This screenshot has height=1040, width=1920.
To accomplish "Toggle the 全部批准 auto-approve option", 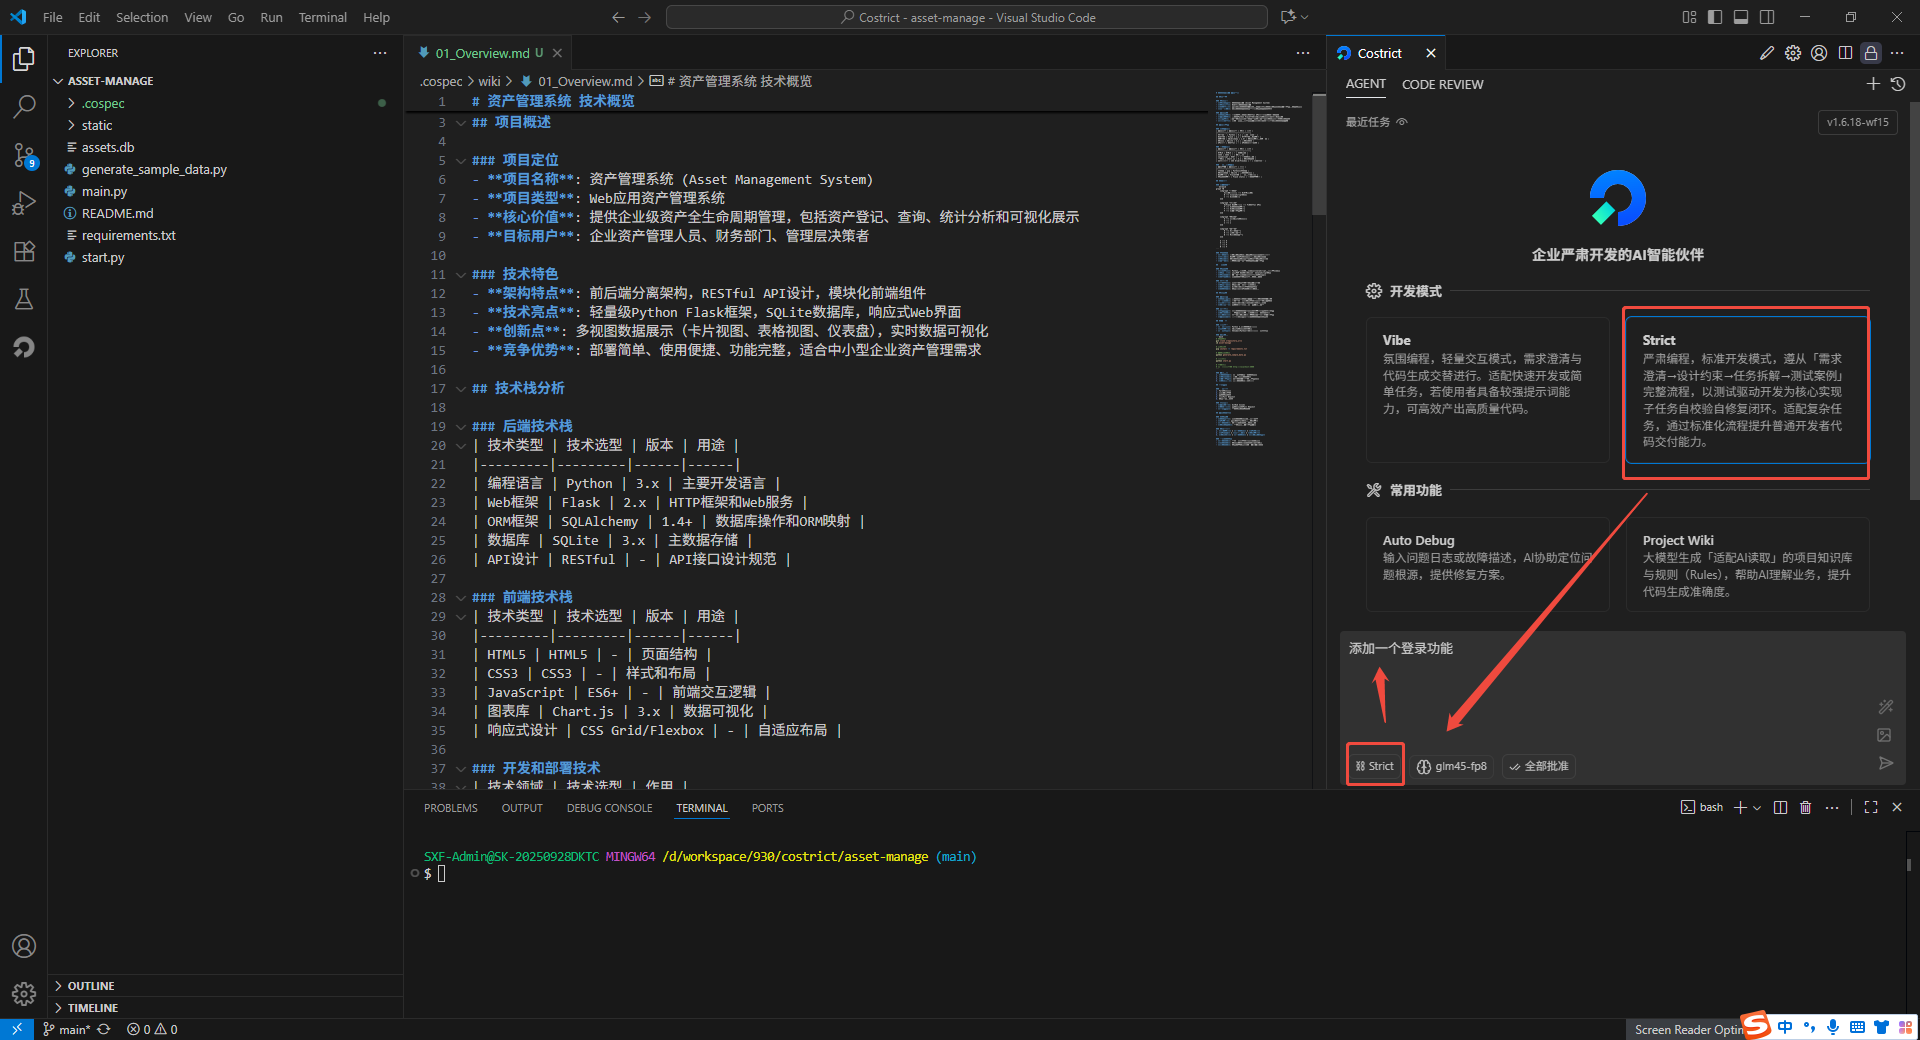I will 1539,766.
